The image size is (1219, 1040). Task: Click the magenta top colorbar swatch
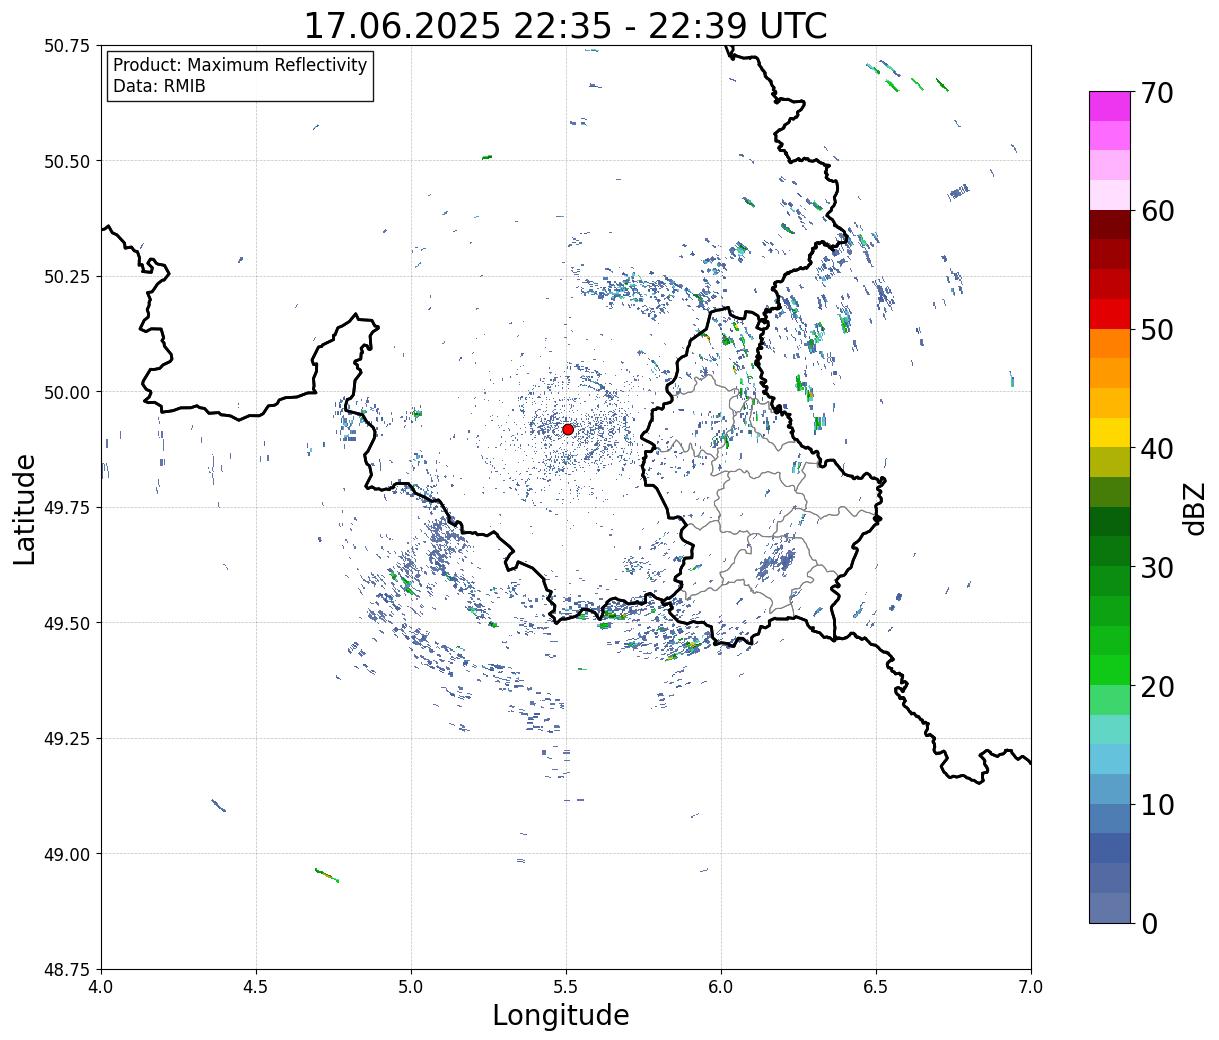pos(1110,106)
